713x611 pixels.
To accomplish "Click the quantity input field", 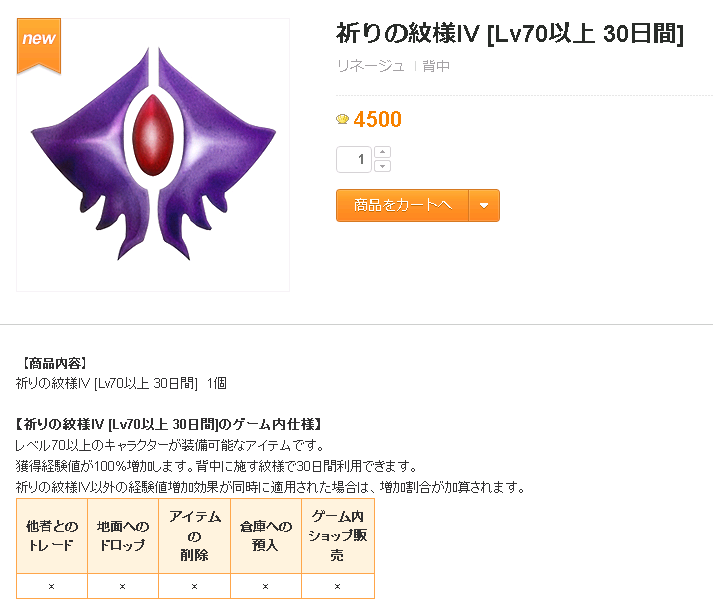I will [354, 159].
